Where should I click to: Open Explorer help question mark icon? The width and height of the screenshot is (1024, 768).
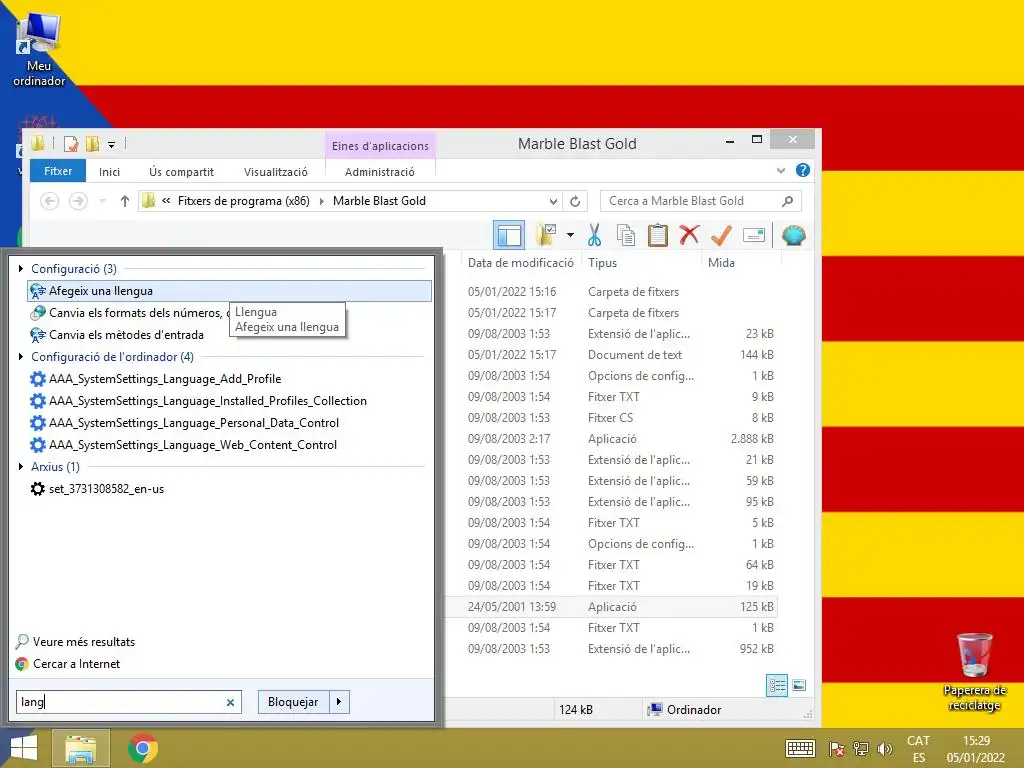pos(803,170)
